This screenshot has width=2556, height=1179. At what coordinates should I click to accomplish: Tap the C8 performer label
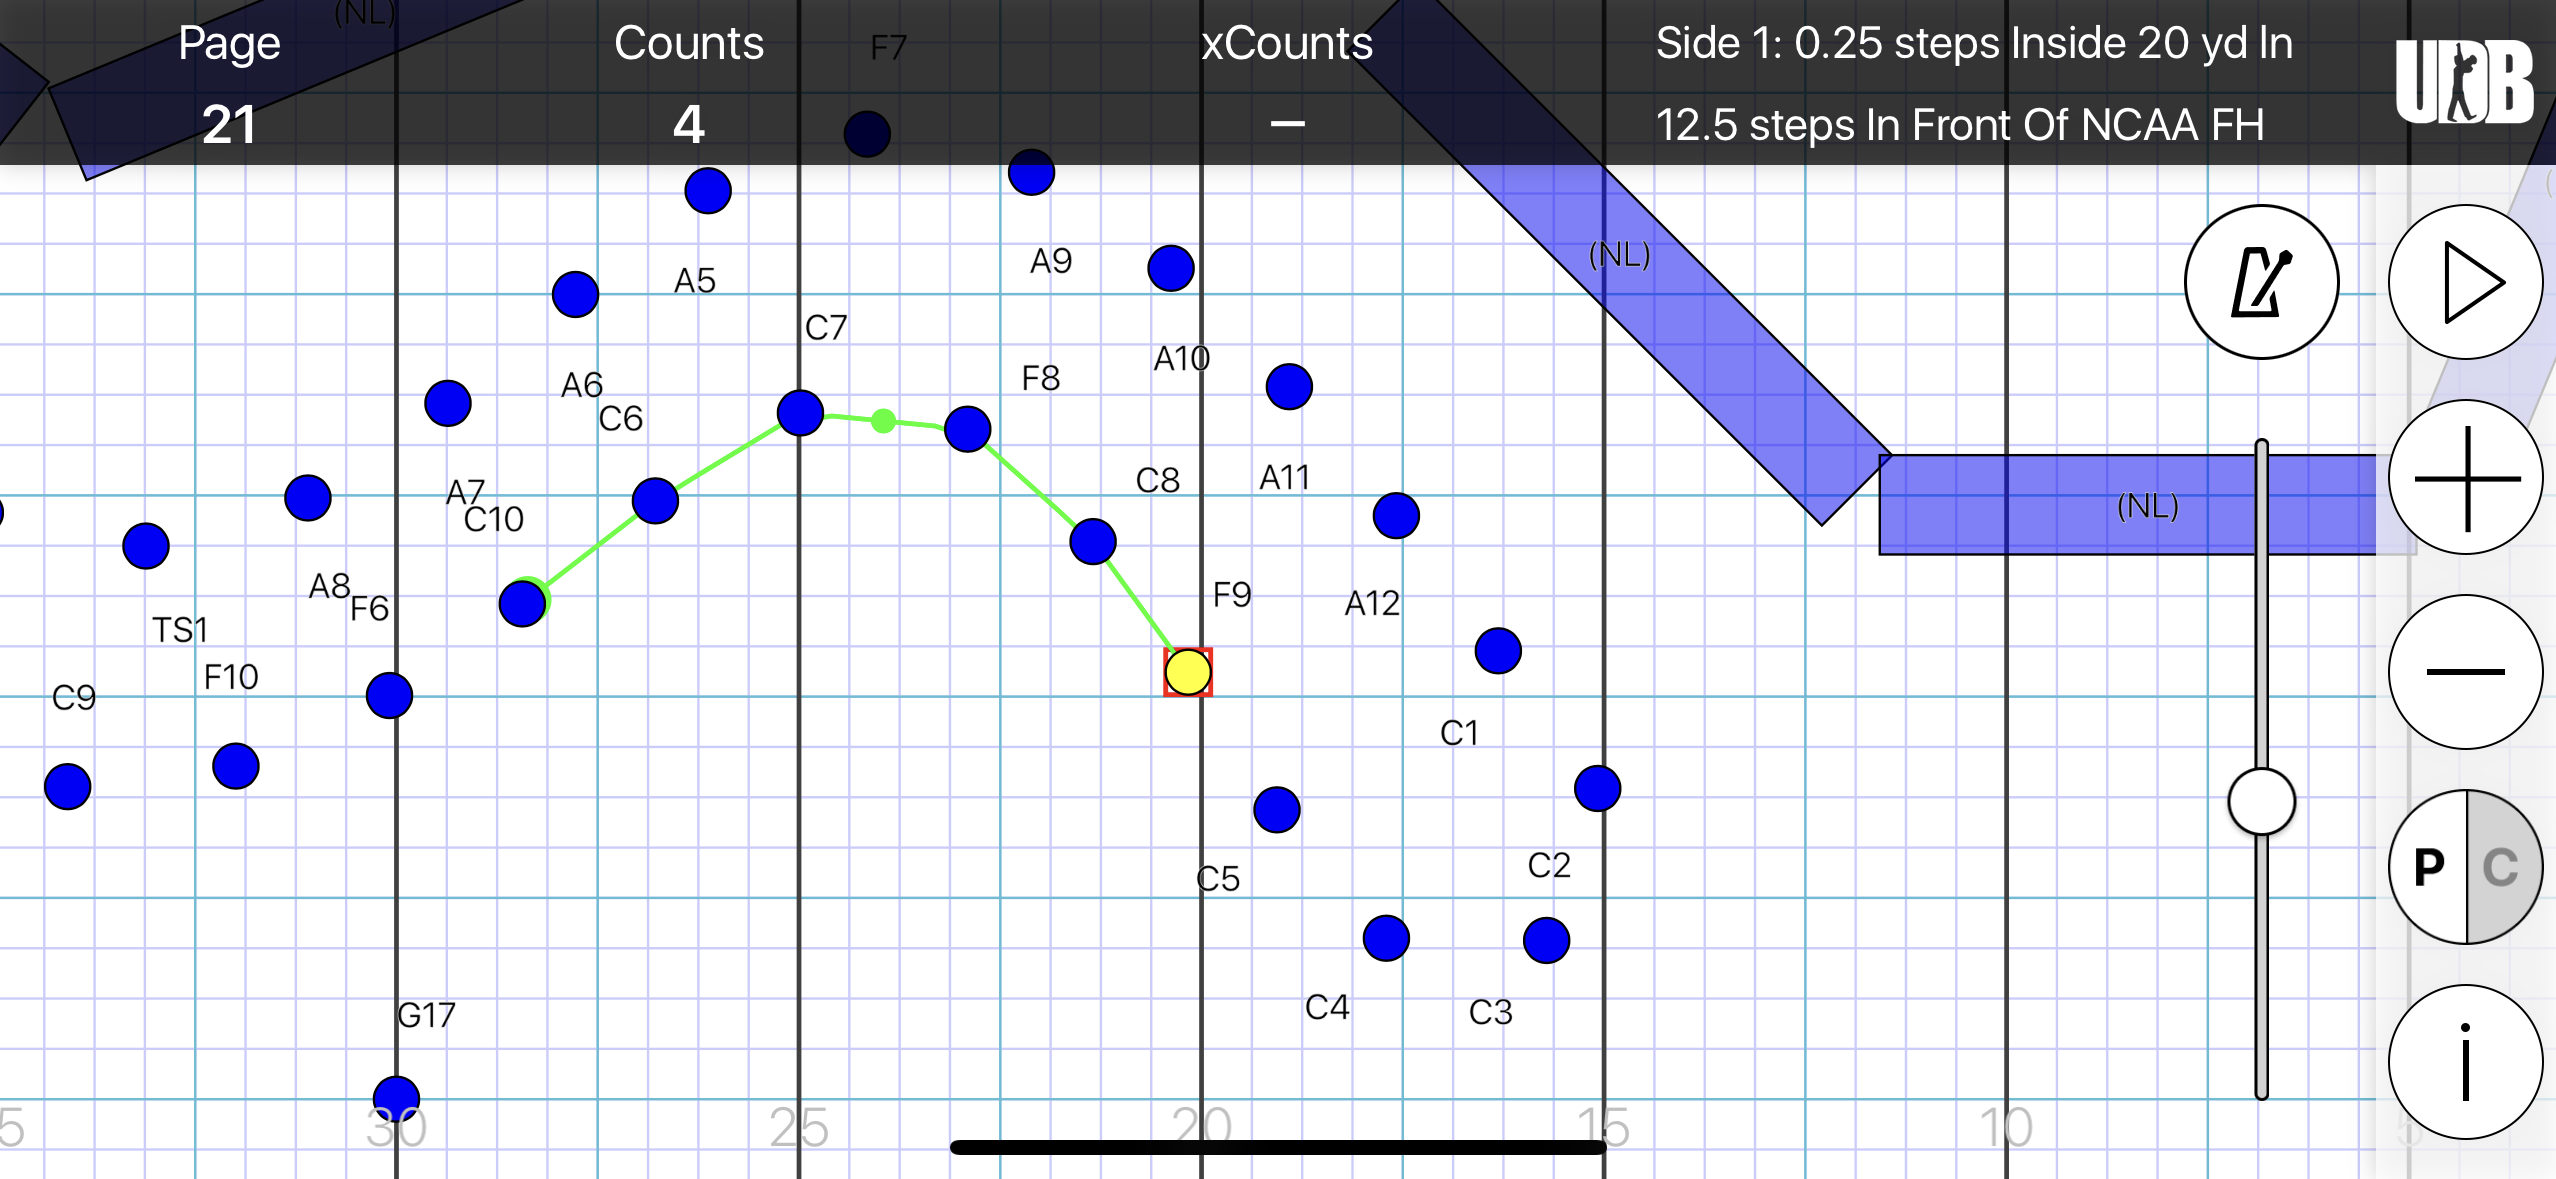[x=1158, y=481]
